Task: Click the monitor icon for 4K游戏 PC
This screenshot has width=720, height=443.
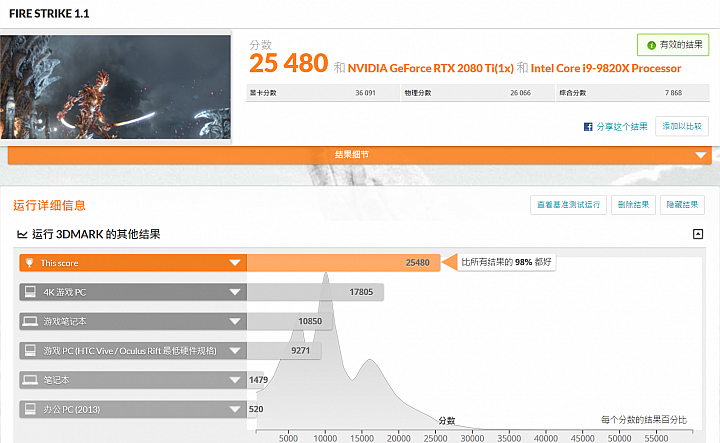Action: [30, 292]
